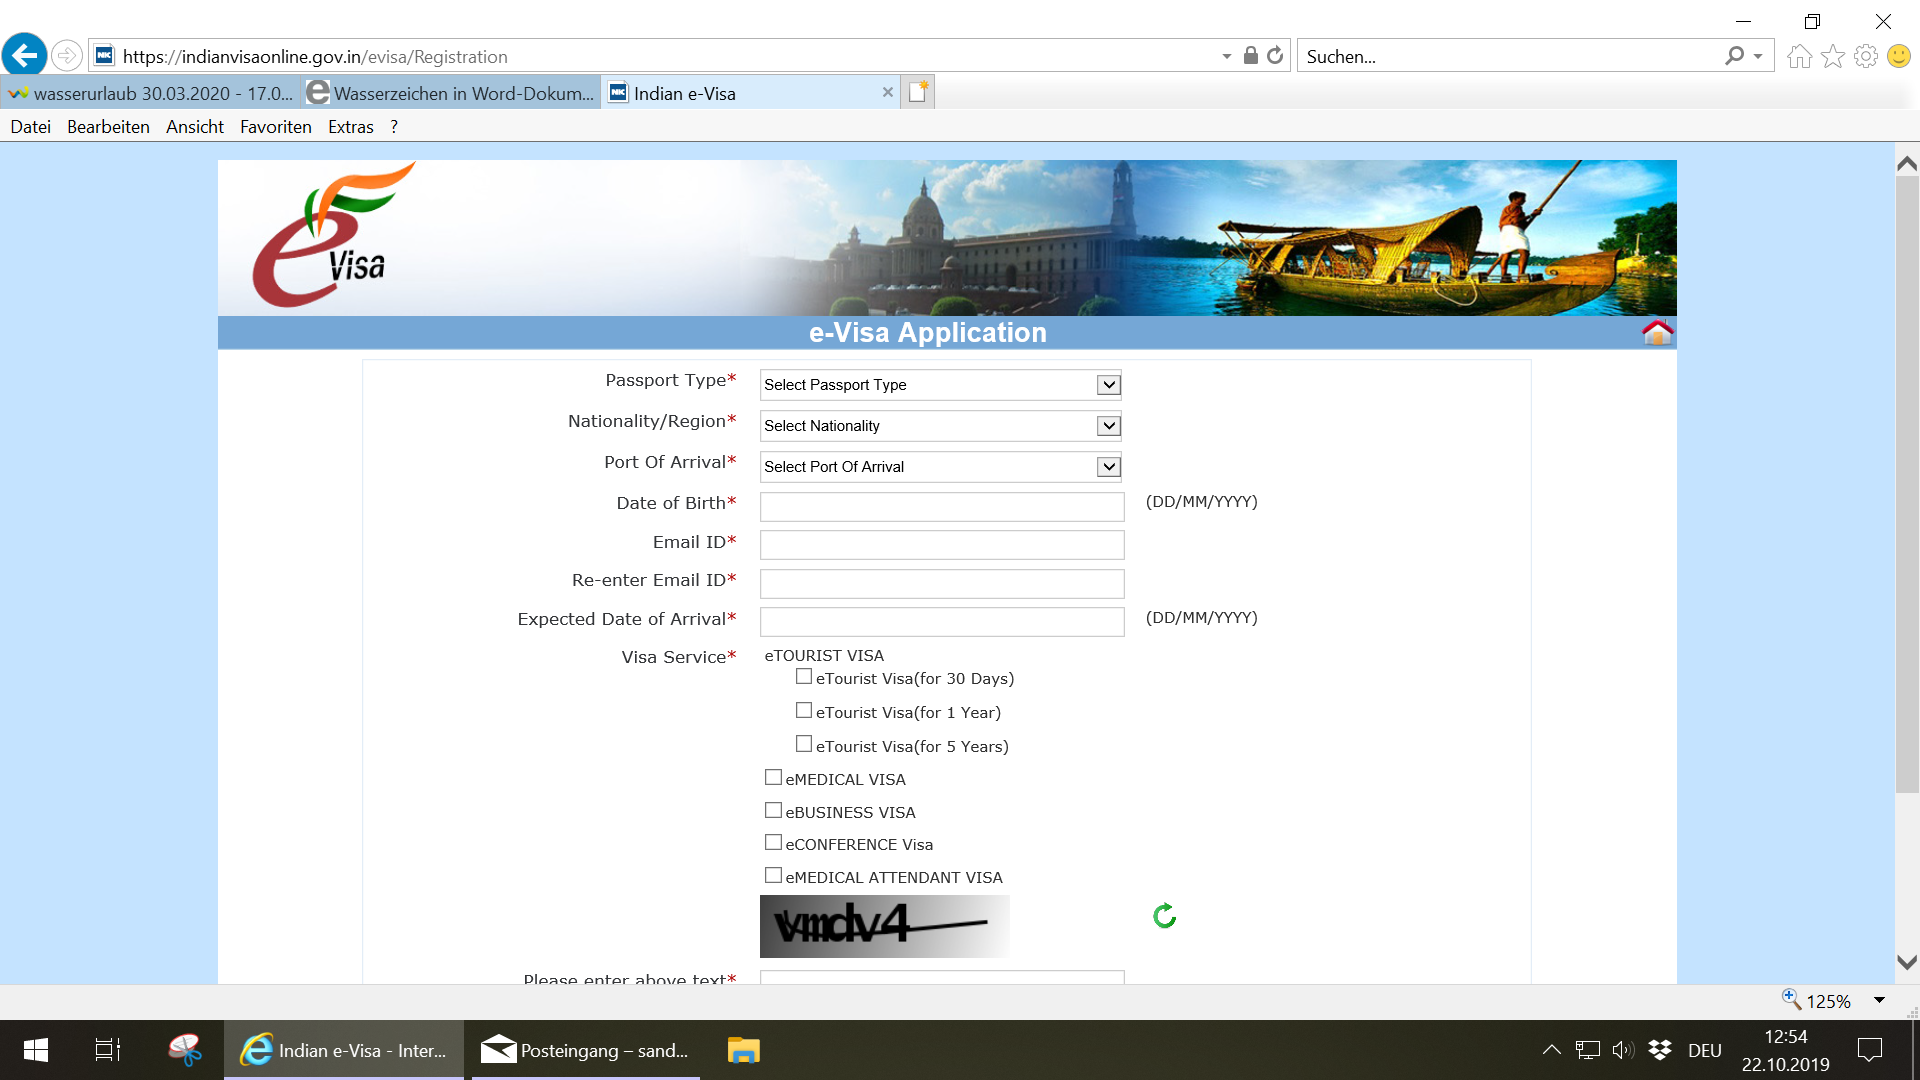The image size is (1920, 1080).
Task: Open new browser tab button
Action: pyautogui.click(x=918, y=93)
